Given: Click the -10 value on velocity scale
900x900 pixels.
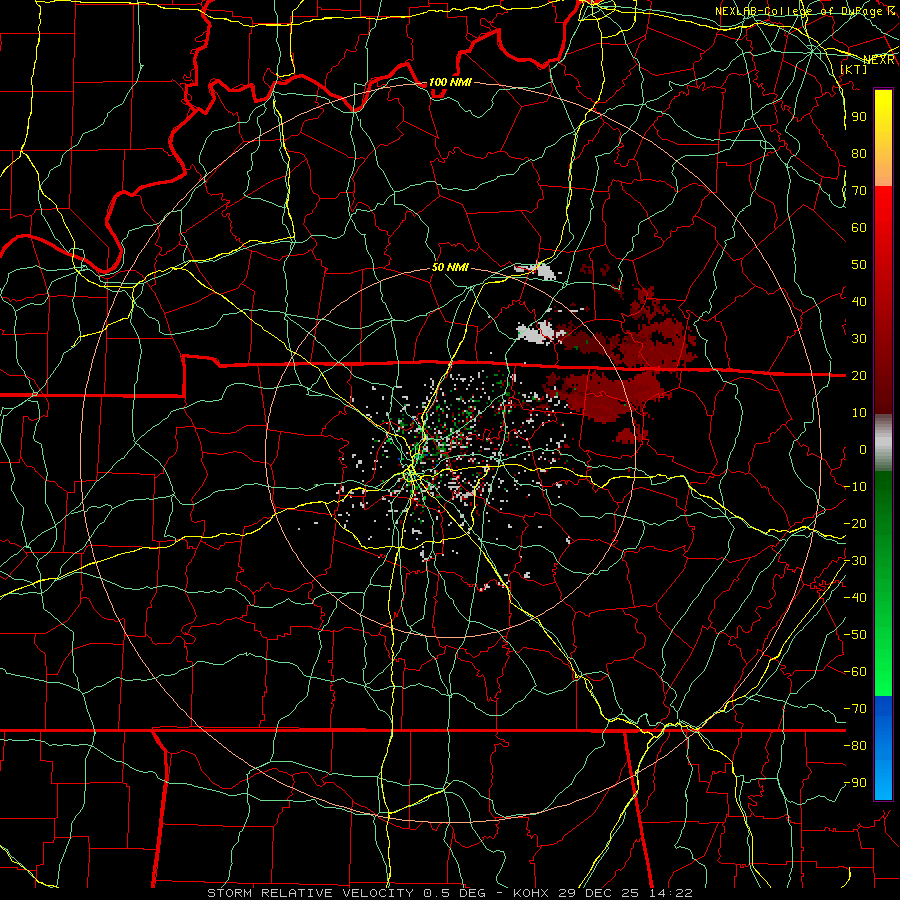Looking at the screenshot, I should 855,487.
